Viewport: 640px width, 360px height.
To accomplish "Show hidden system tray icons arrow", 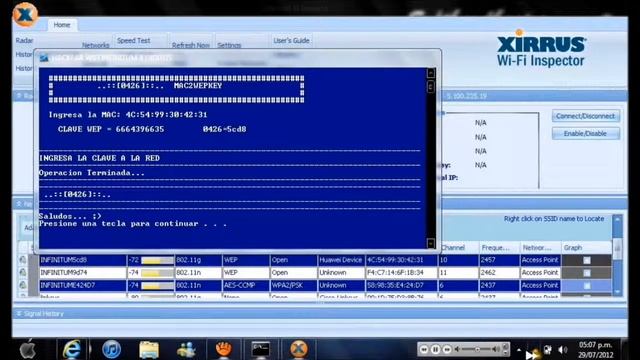I will (518, 350).
